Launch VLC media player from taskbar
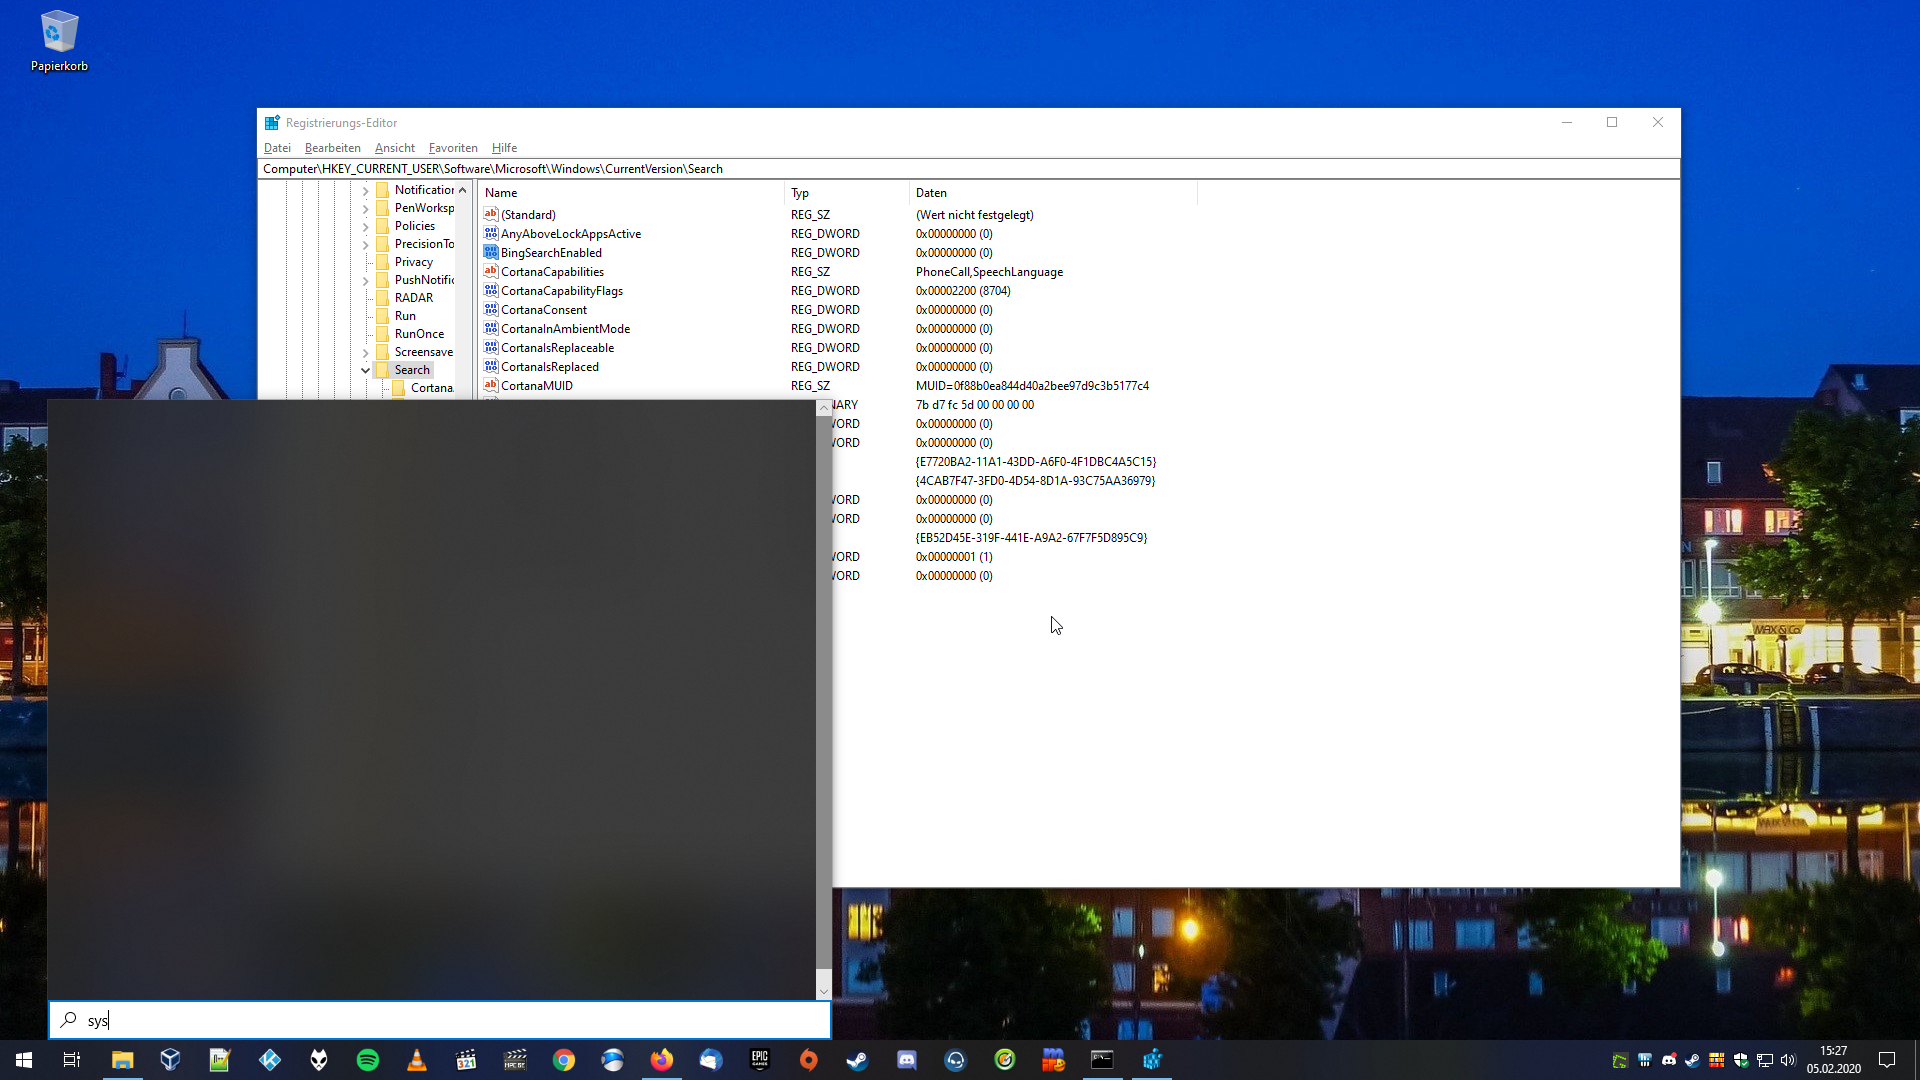Image resolution: width=1920 pixels, height=1080 pixels. (417, 1060)
